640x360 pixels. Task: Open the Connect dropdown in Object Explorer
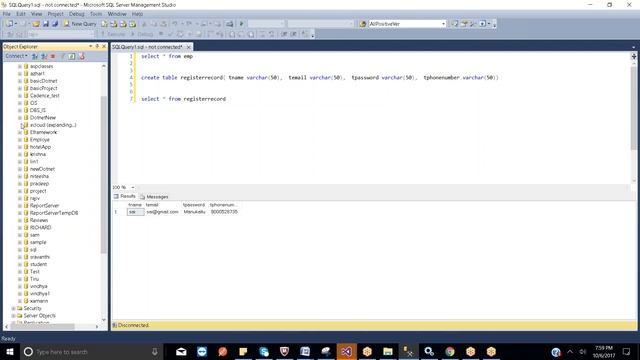tap(16, 56)
